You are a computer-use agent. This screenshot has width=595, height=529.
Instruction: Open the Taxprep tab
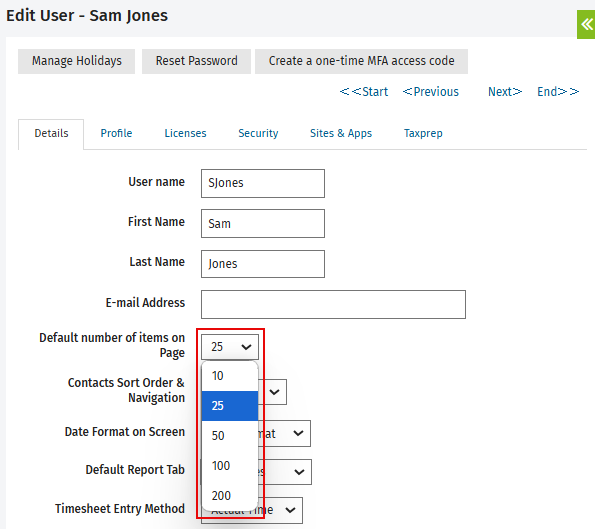tap(423, 134)
